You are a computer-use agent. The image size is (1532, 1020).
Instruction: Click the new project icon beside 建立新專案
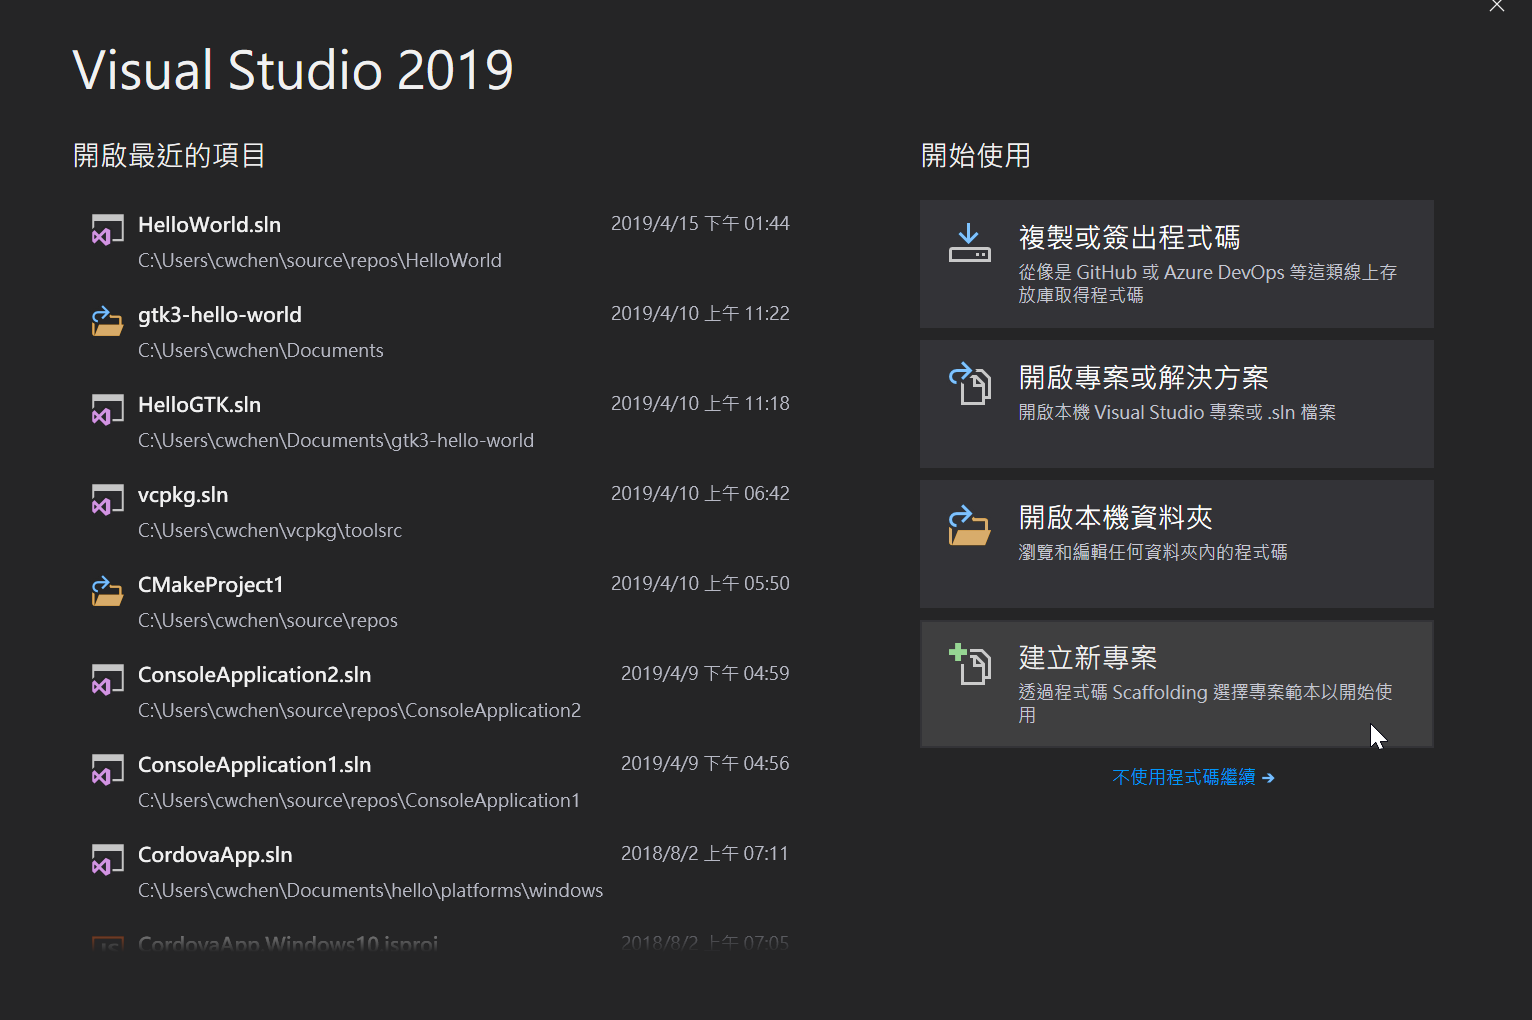(x=969, y=664)
